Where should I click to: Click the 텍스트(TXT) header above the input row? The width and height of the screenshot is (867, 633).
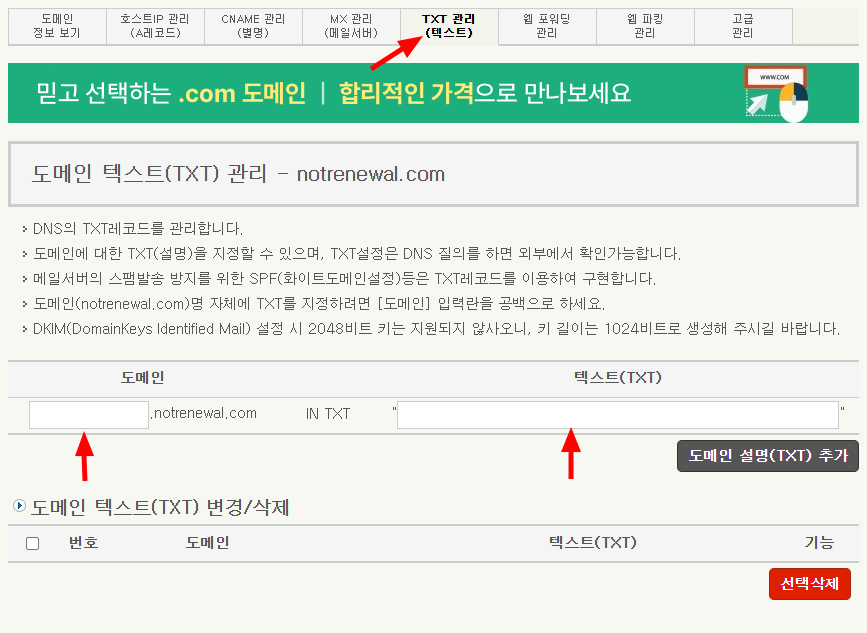point(618,378)
